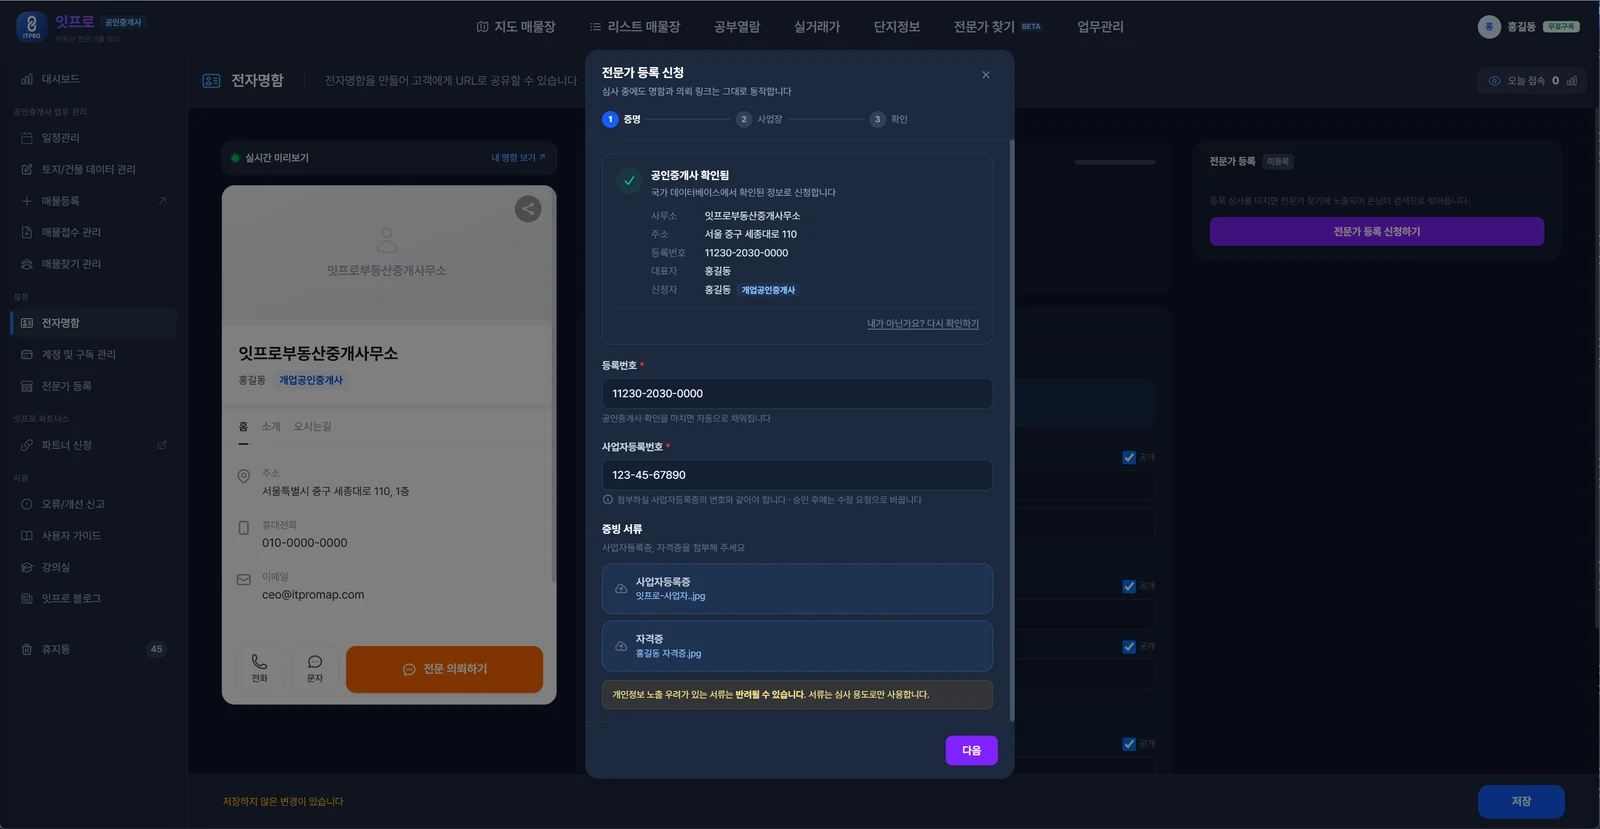1600x829 pixels.
Task: Switch to 소개 tab on card preview
Action: point(271,427)
